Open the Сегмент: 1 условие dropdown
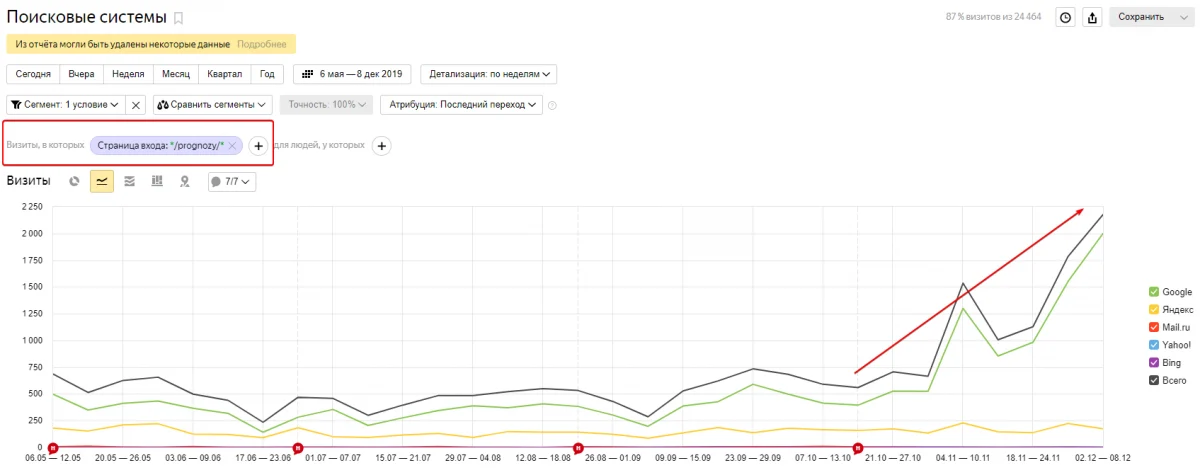Viewport: 1200px width, 475px height. coord(66,104)
